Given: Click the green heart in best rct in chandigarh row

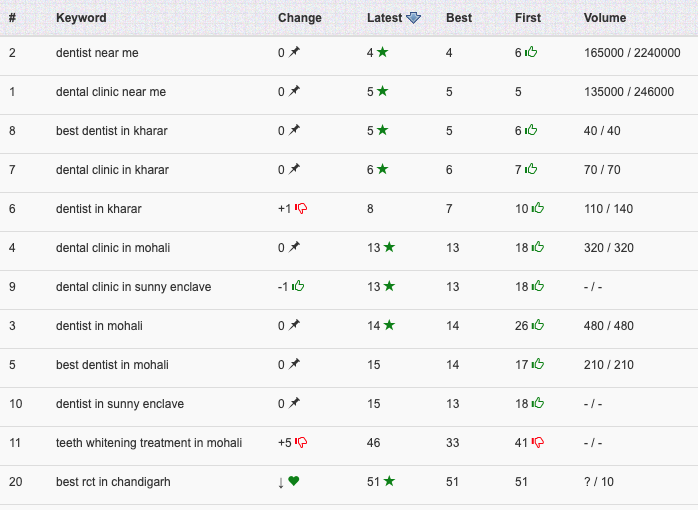Looking at the screenshot, I should (293, 481).
